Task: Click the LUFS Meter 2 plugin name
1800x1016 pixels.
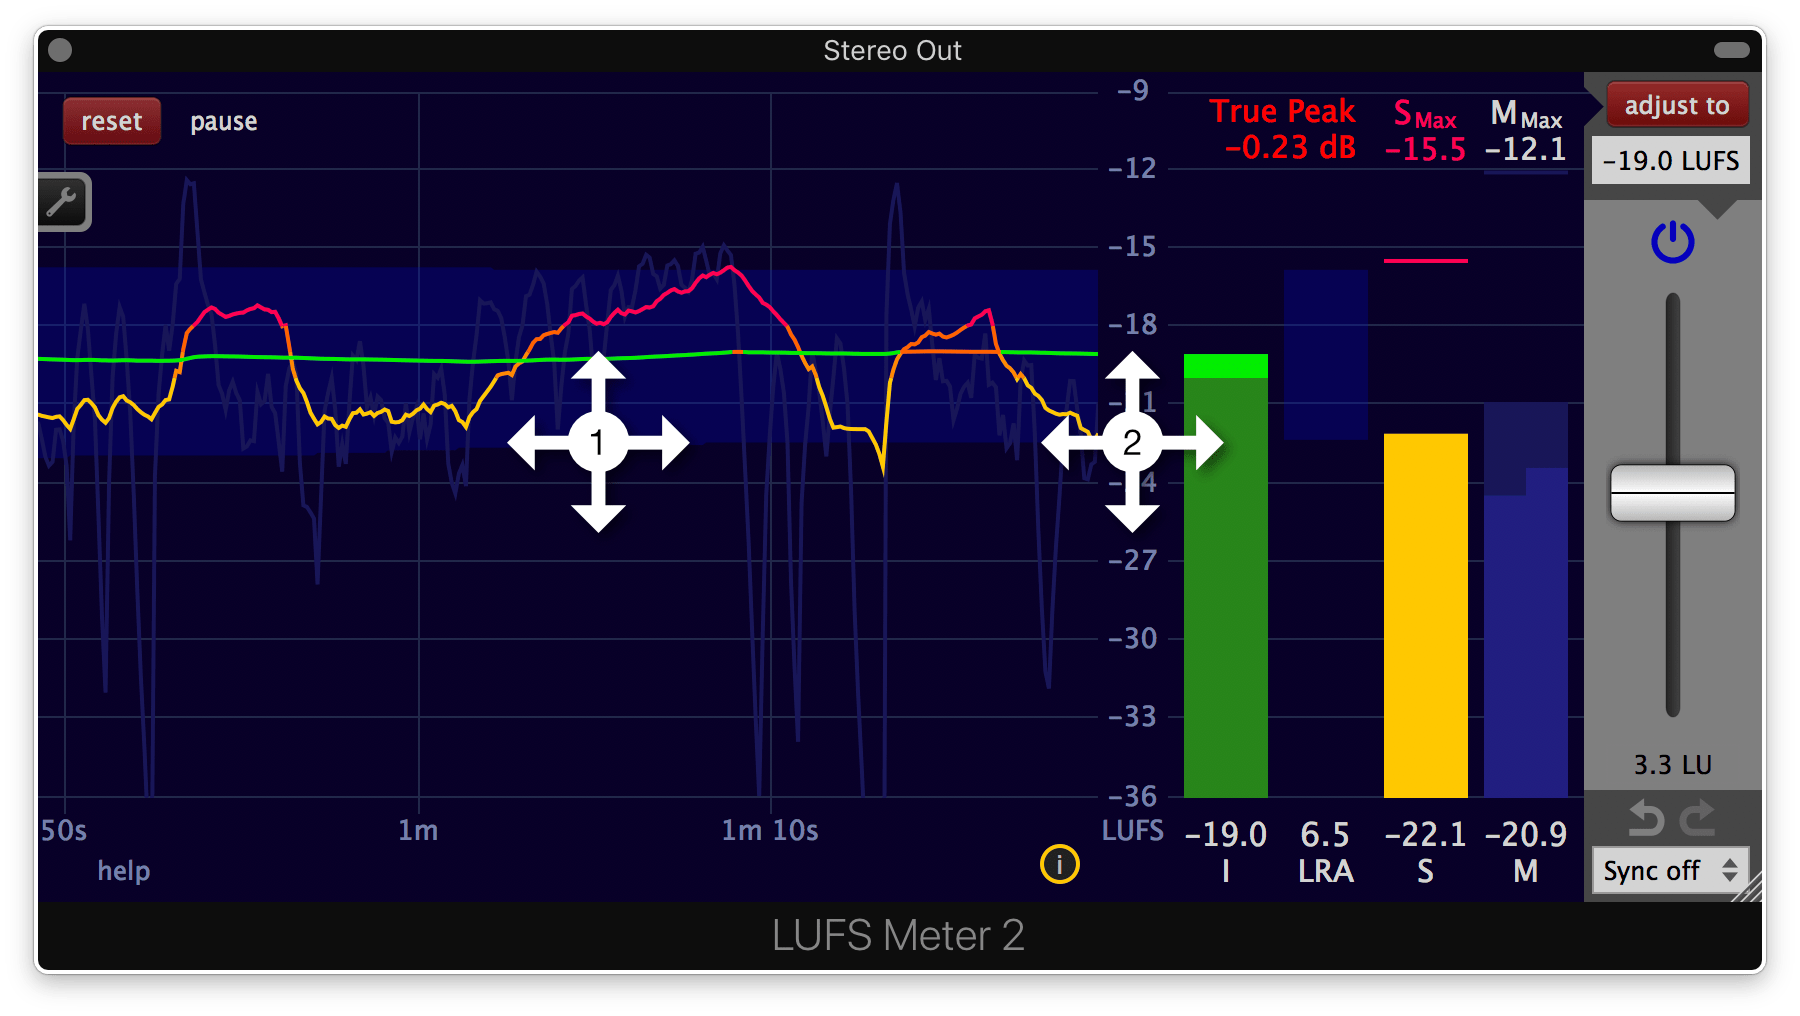Action: click(898, 936)
